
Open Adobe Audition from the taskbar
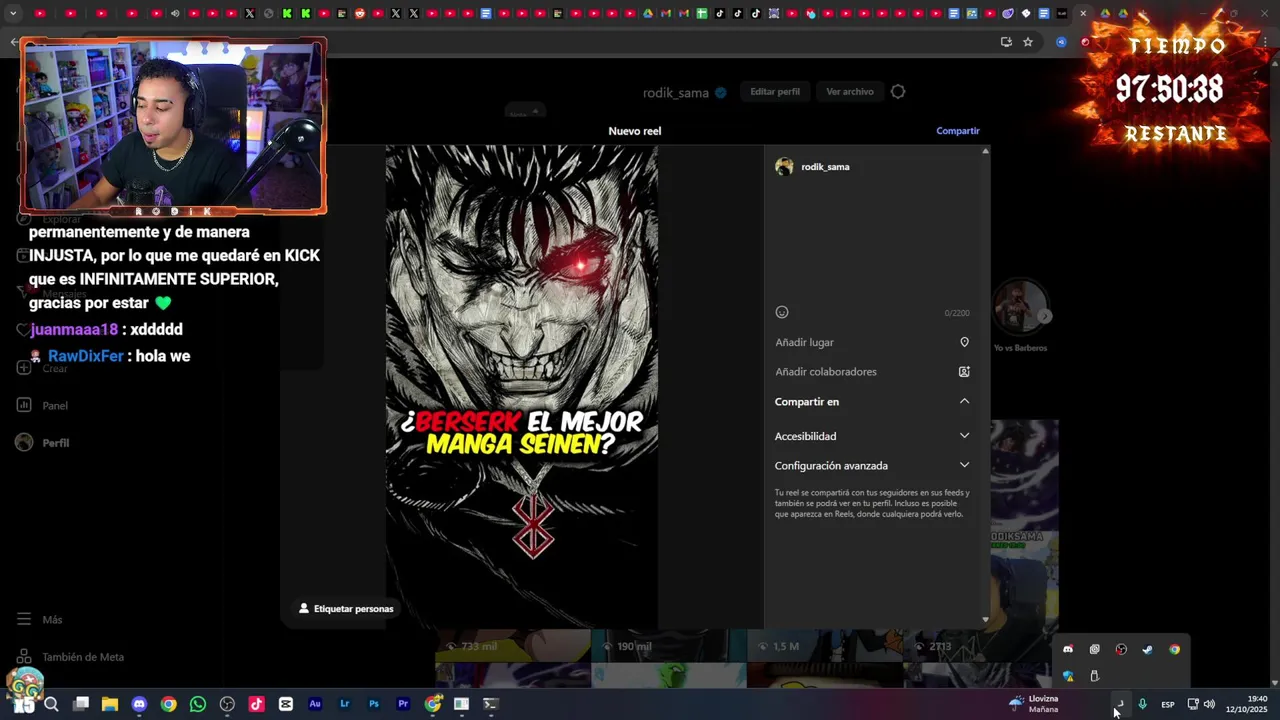point(315,704)
